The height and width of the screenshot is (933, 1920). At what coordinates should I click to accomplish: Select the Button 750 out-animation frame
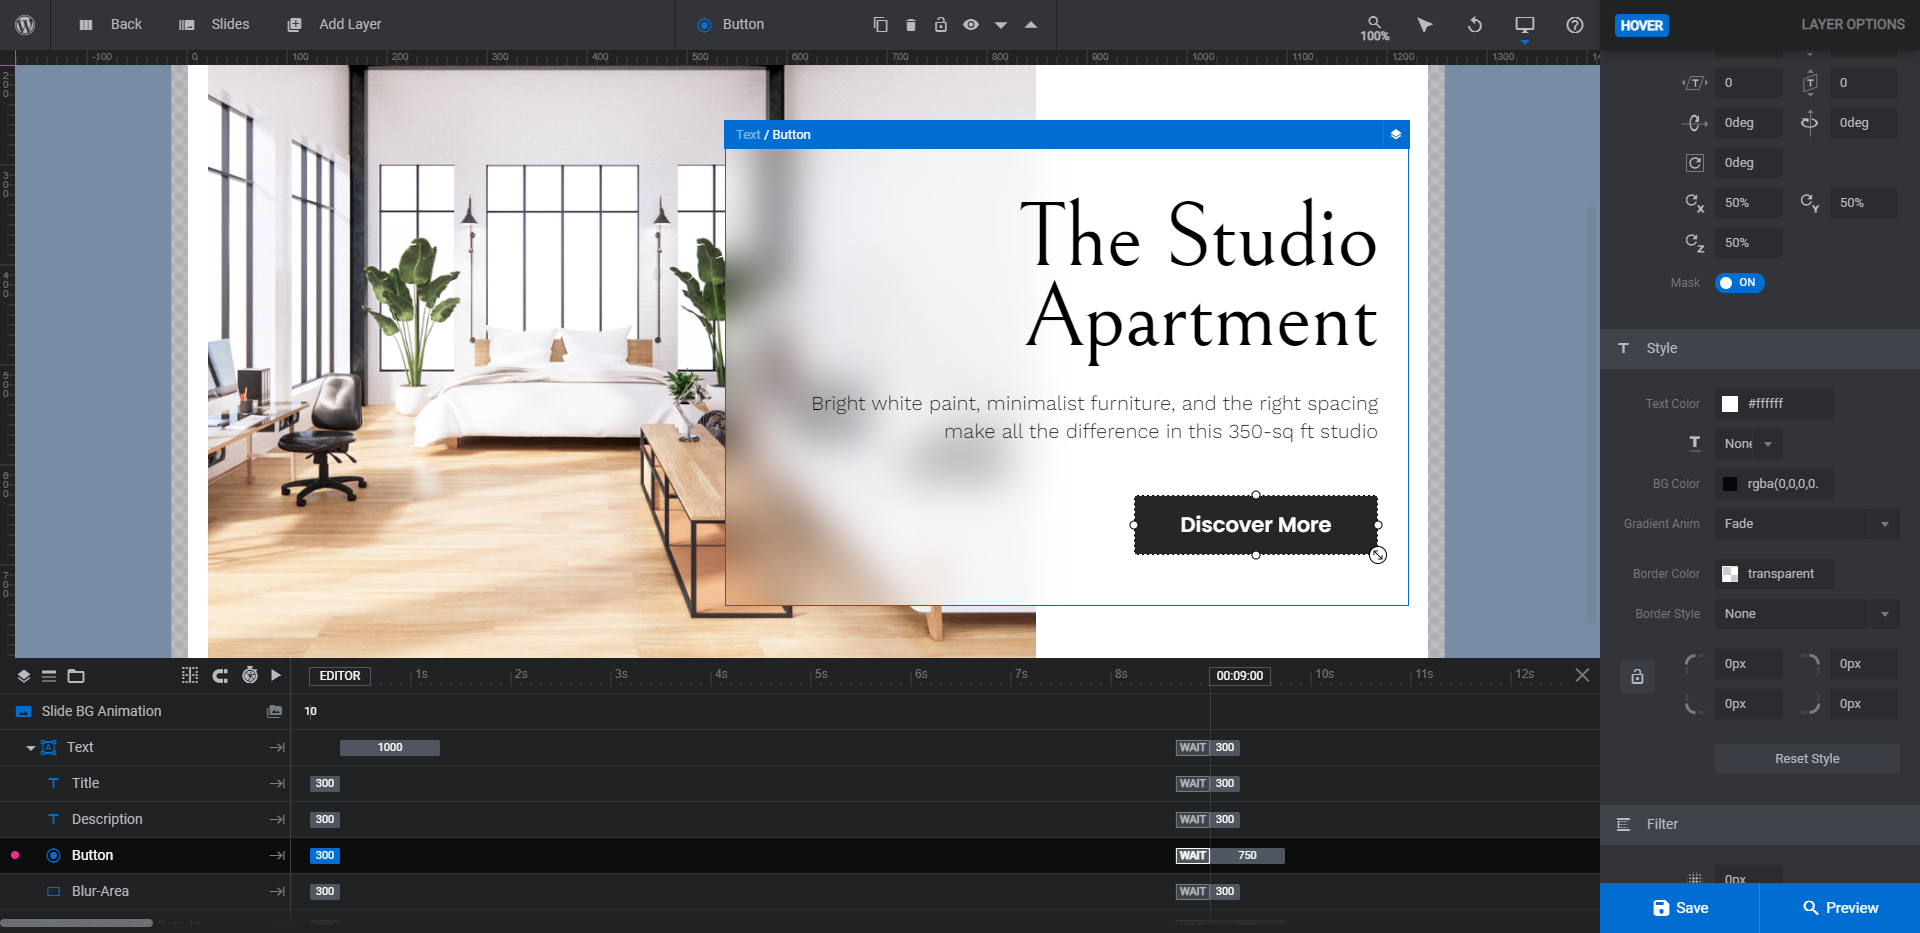(1247, 855)
